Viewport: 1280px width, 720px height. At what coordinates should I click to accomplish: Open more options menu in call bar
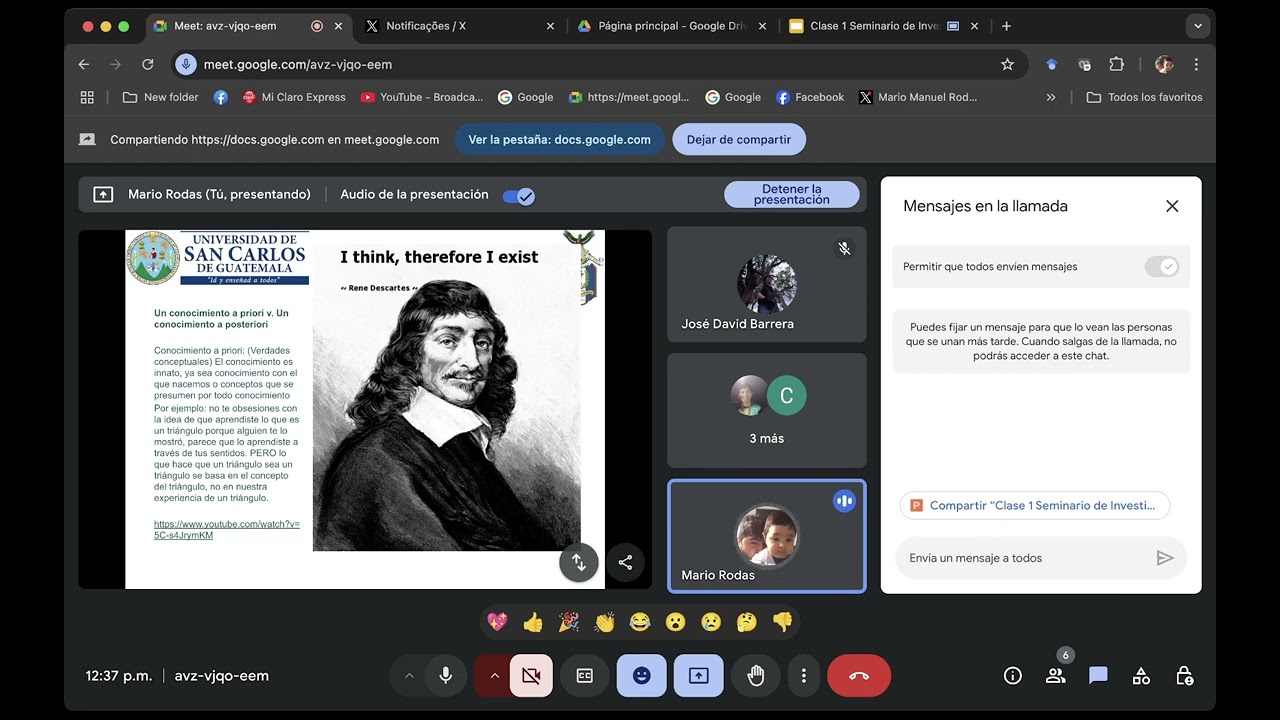point(803,676)
